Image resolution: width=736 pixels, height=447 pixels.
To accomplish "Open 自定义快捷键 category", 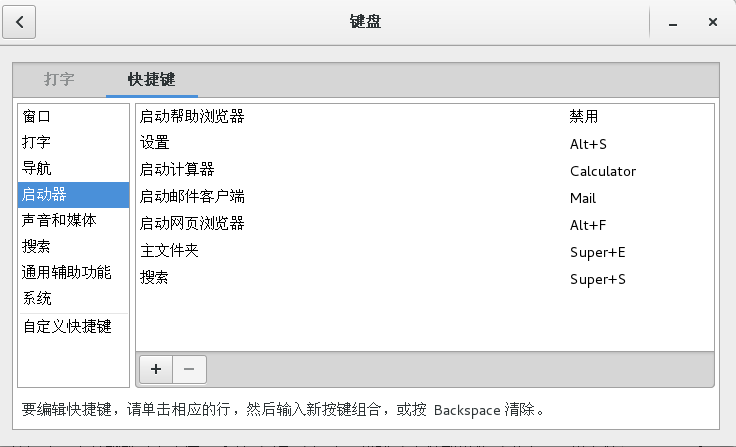I will pyautogui.click(x=73, y=326).
